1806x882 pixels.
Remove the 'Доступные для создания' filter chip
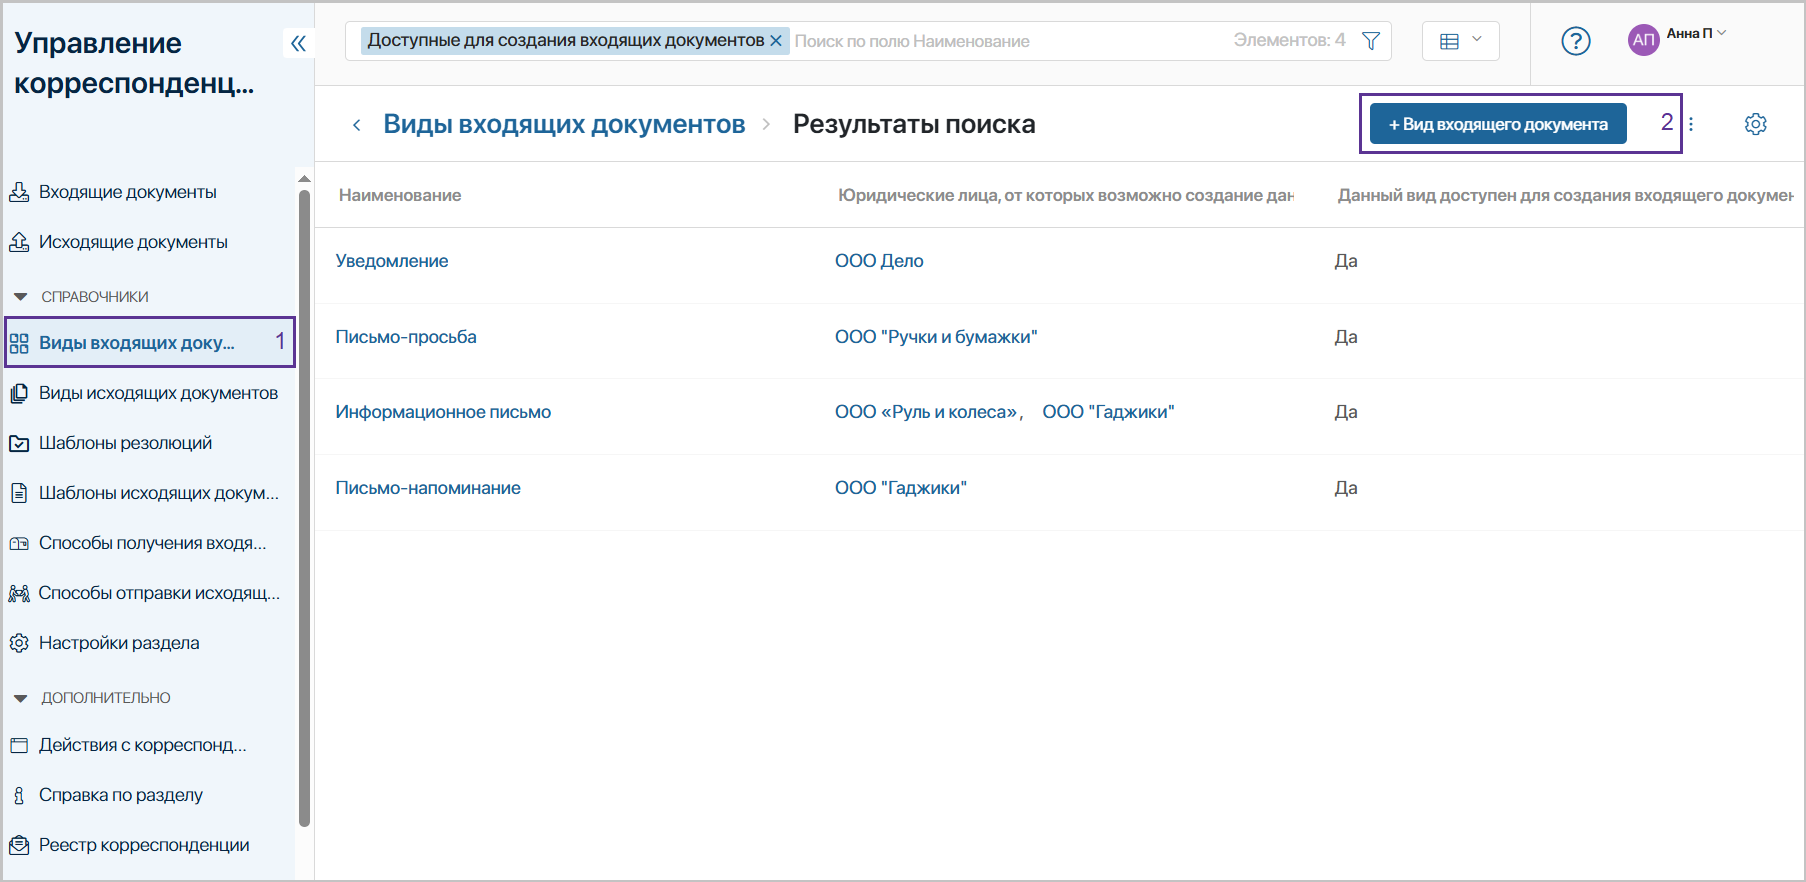click(776, 41)
